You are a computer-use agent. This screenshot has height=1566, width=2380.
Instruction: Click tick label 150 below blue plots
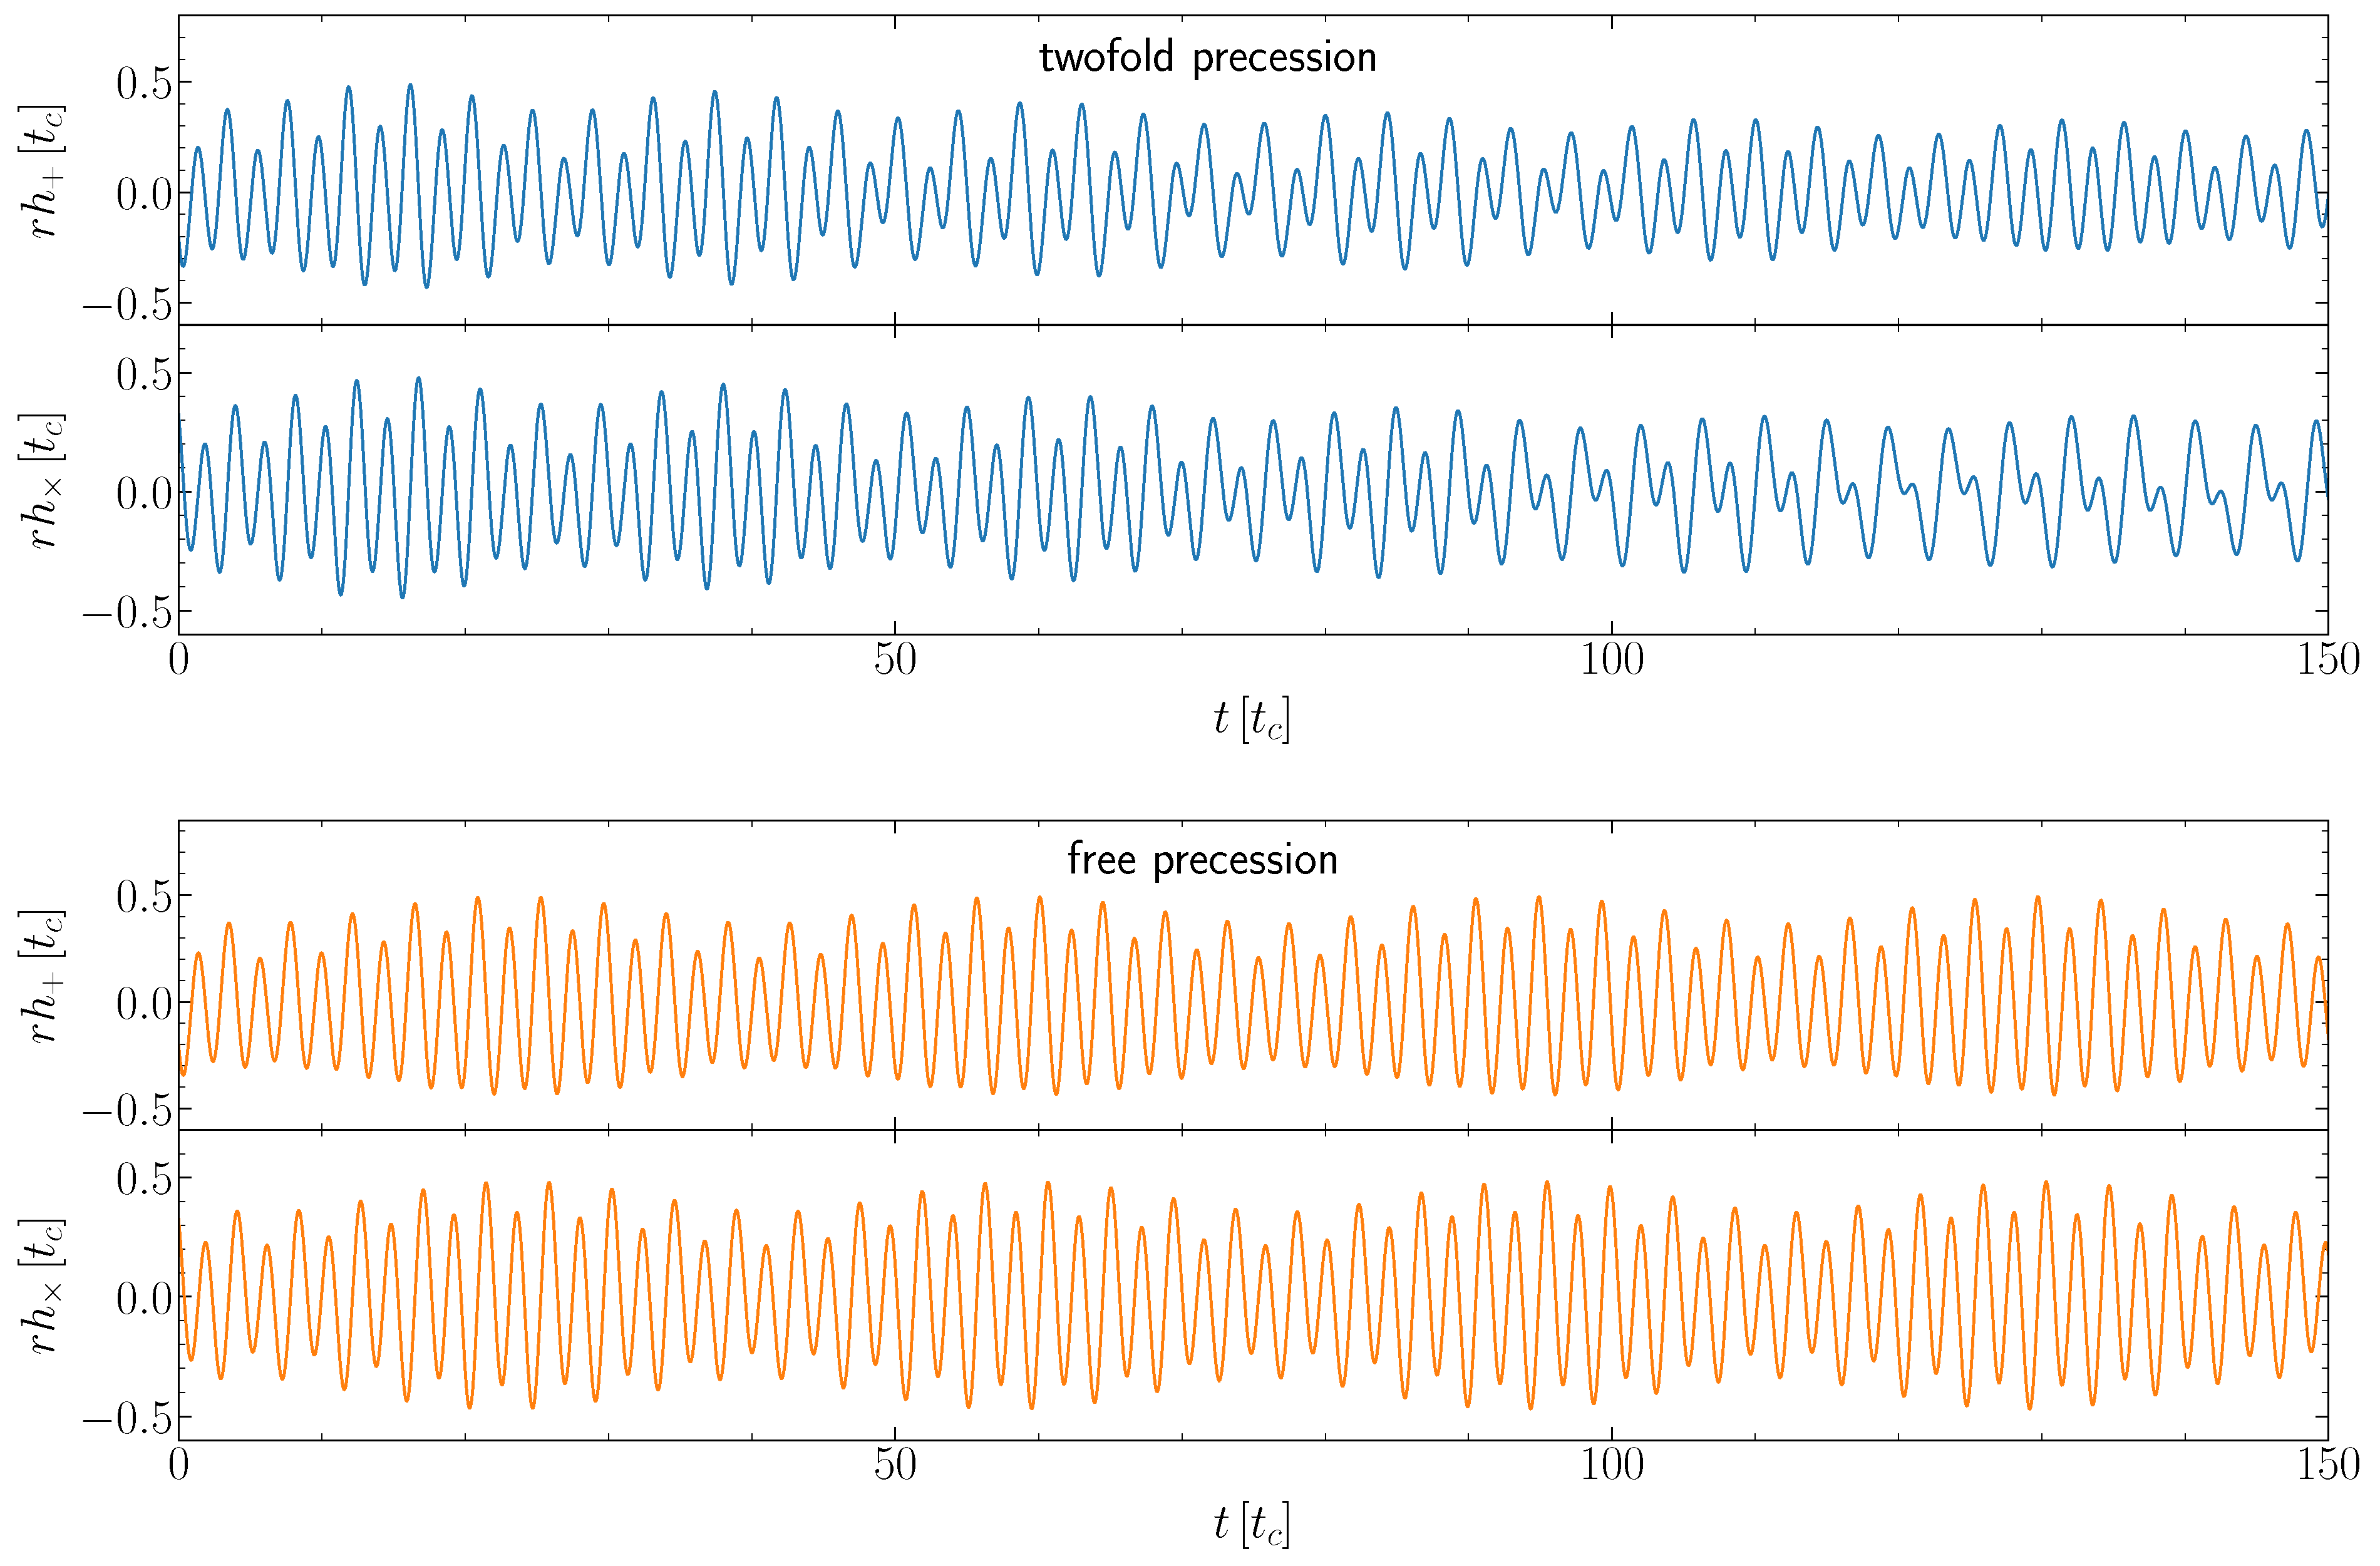(2328, 660)
